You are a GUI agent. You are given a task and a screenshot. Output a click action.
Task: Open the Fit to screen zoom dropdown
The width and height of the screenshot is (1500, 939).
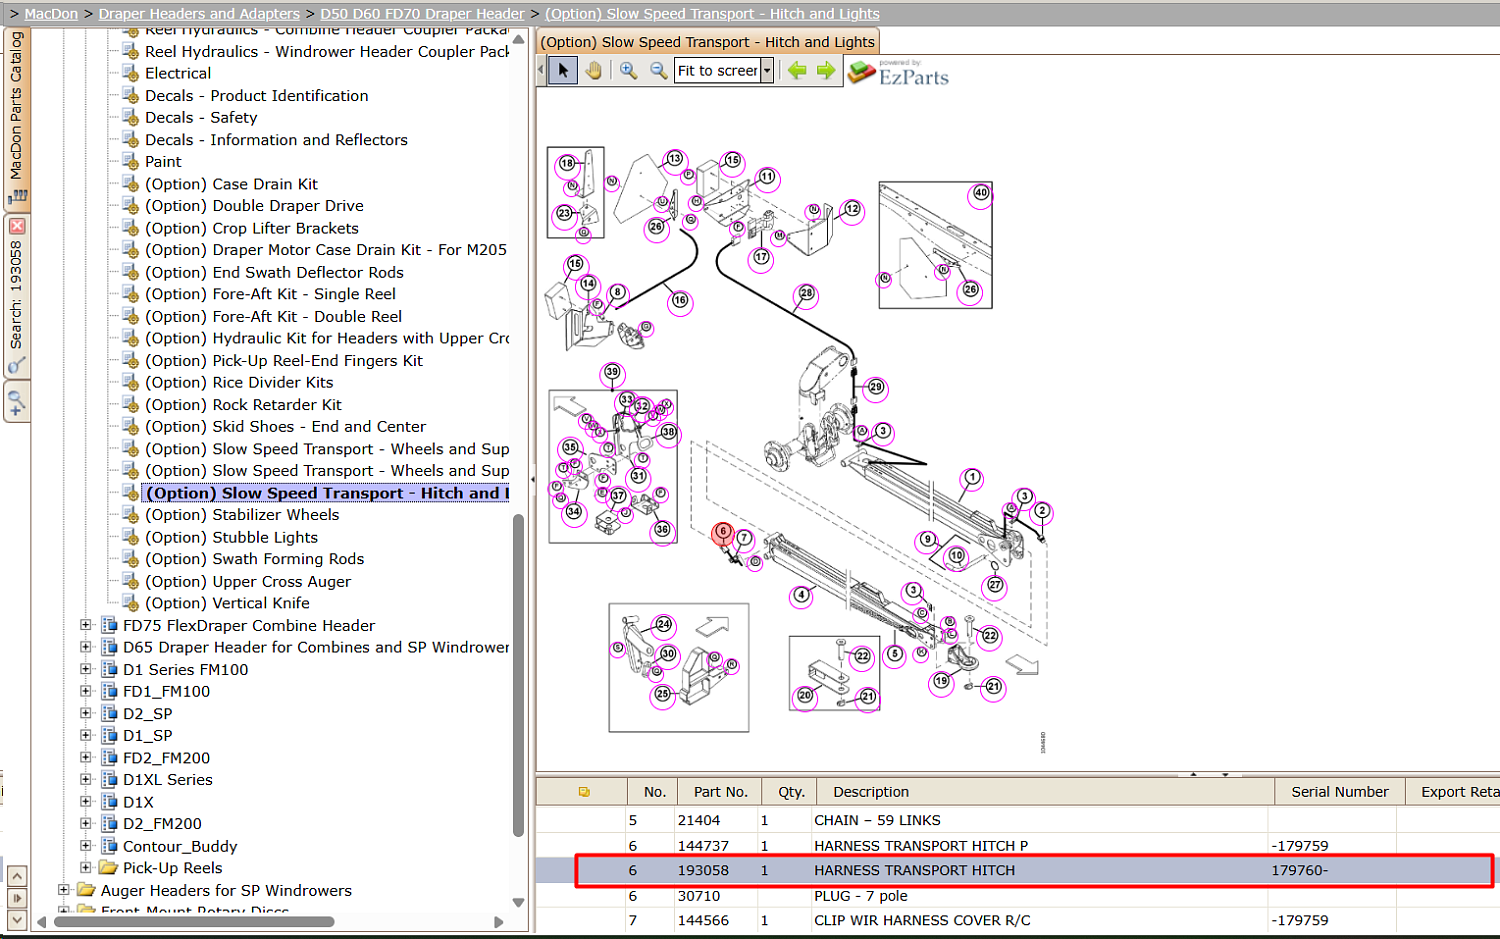click(767, 70)
